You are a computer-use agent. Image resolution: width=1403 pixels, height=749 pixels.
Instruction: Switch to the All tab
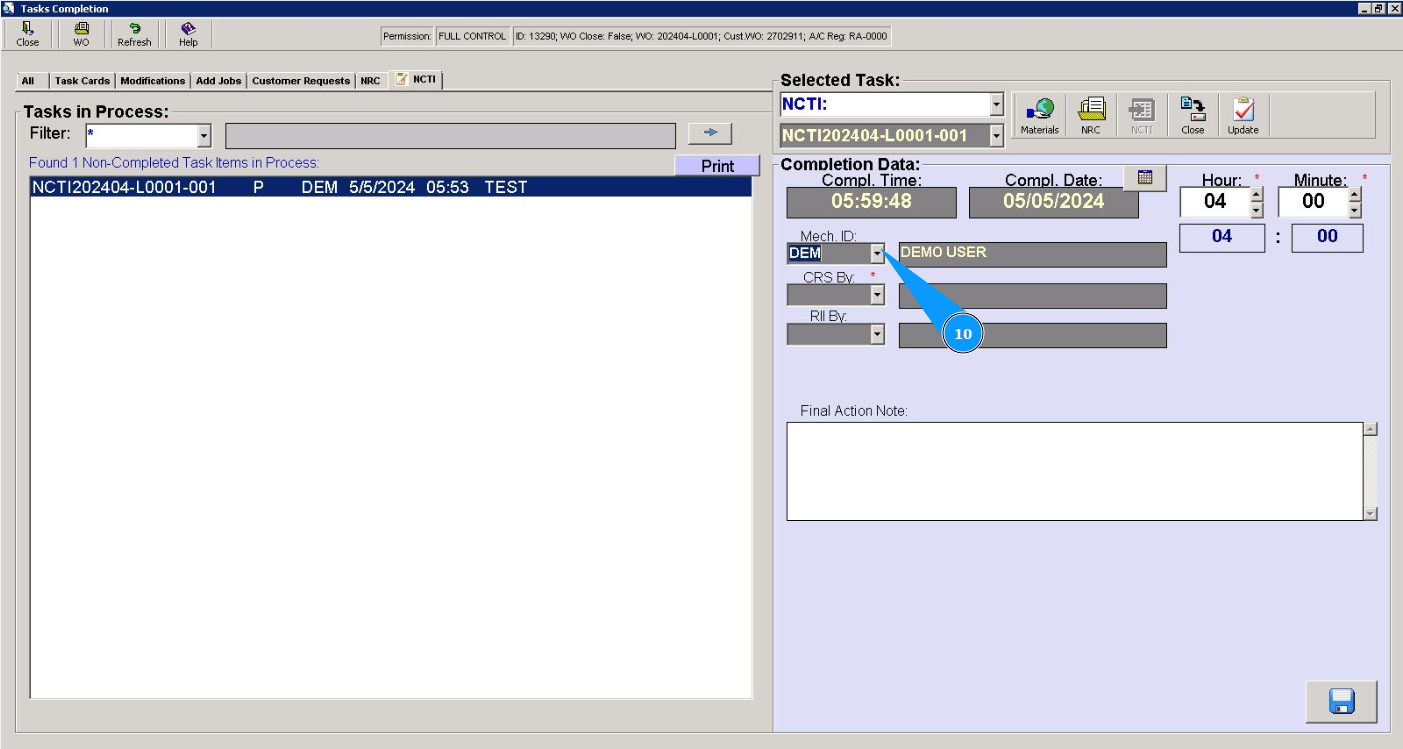pyautogui.click(x=28, y=81)
